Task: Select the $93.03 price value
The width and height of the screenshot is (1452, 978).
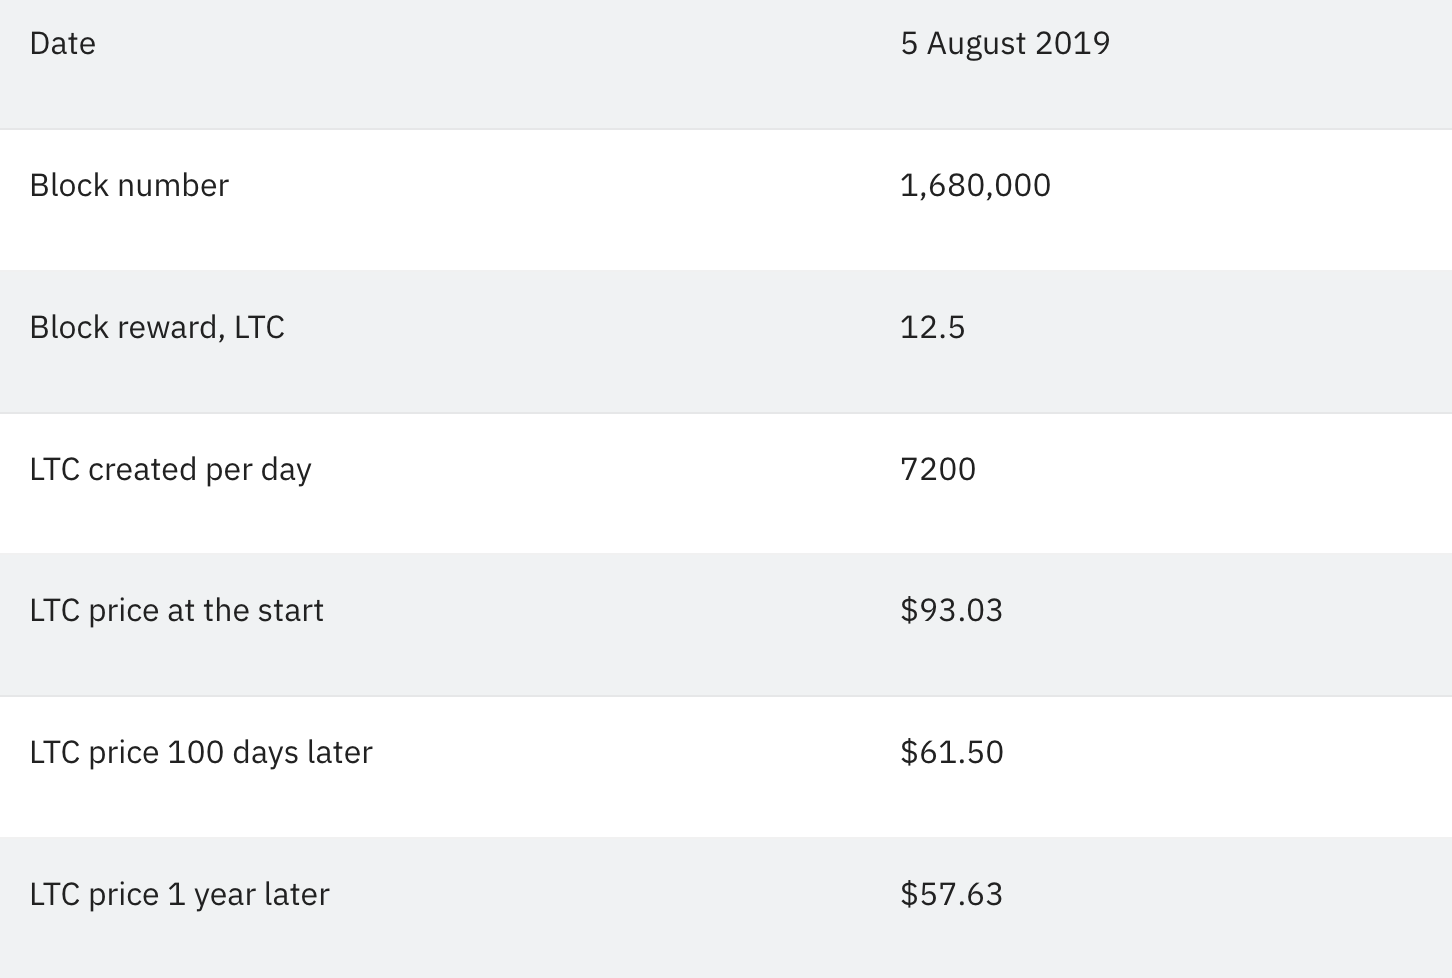Action: (951, 611)
